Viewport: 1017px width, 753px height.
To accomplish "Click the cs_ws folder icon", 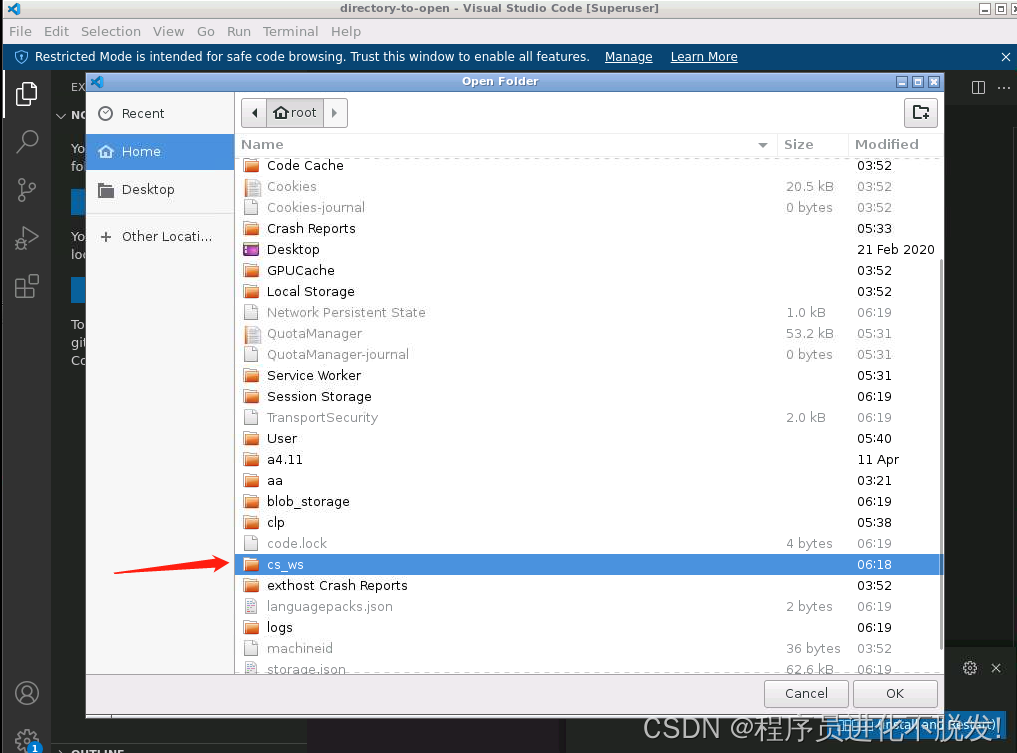I will (251, 564).
